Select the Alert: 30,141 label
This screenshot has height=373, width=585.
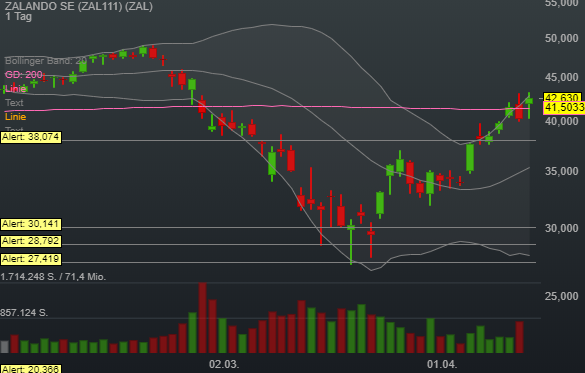[x=31, y=224]
